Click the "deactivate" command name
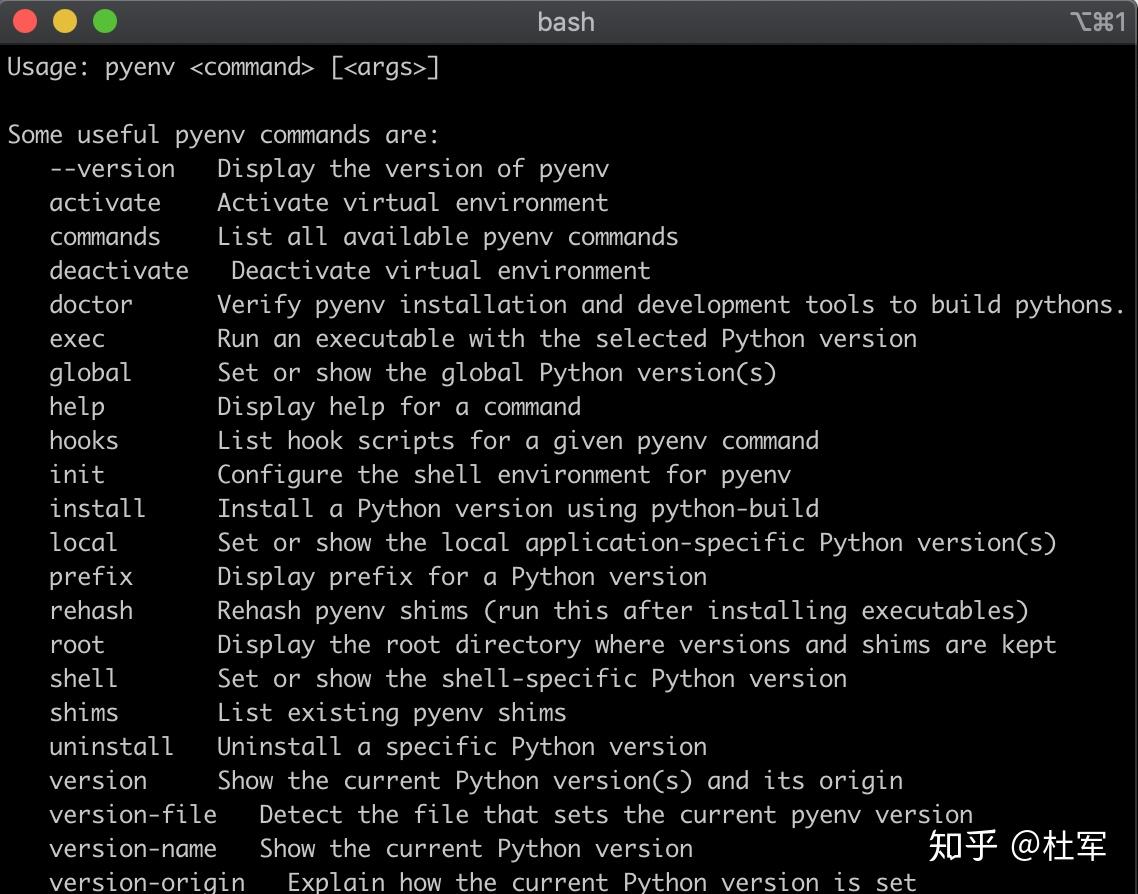Viewport: 1138px width, 894px height. click(x=119, y=271)
